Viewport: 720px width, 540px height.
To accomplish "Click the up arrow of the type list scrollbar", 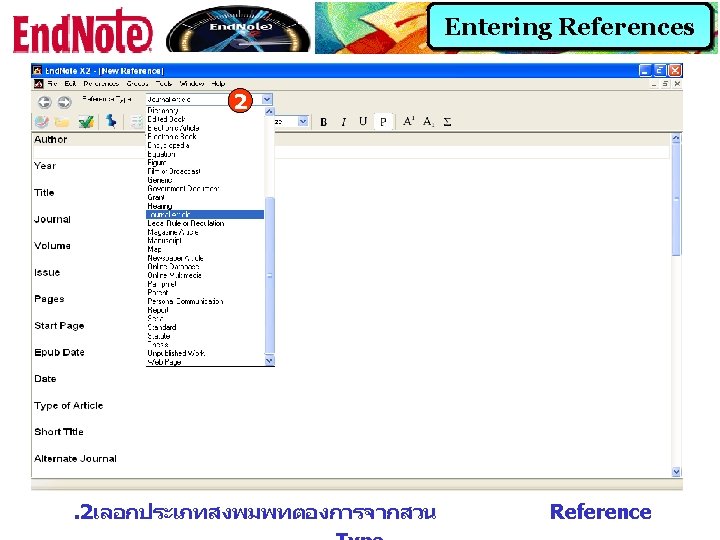I will (x=270, y=111).
